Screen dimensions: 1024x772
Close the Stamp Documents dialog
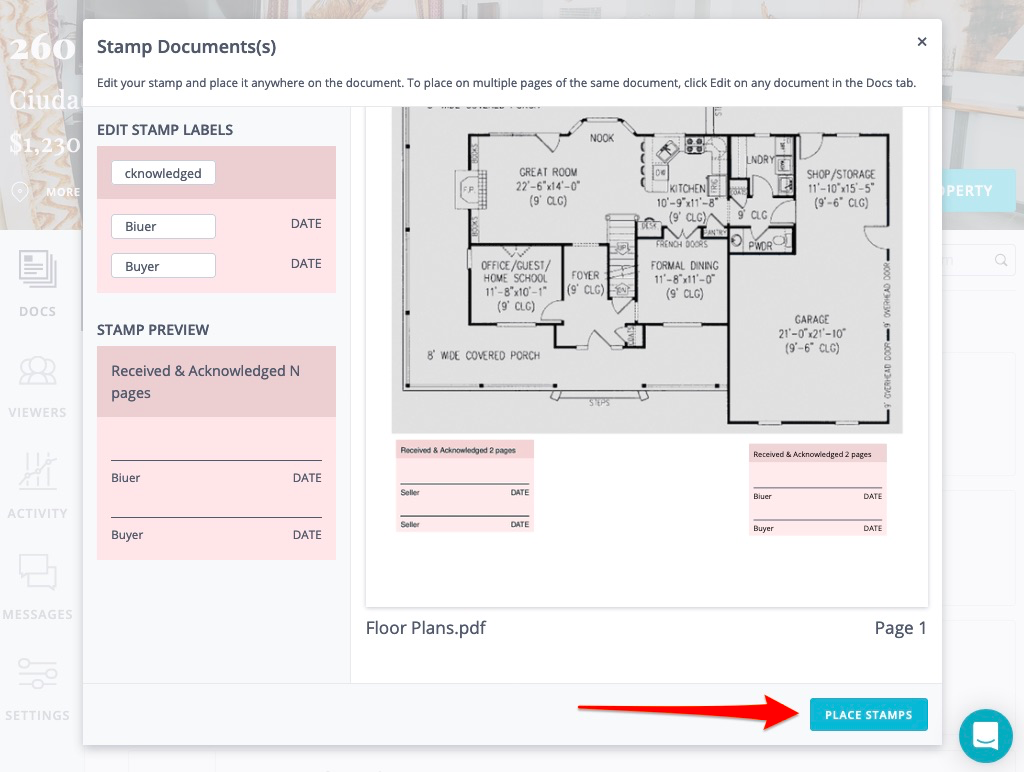pyautogui.click(x=921, y=42)
